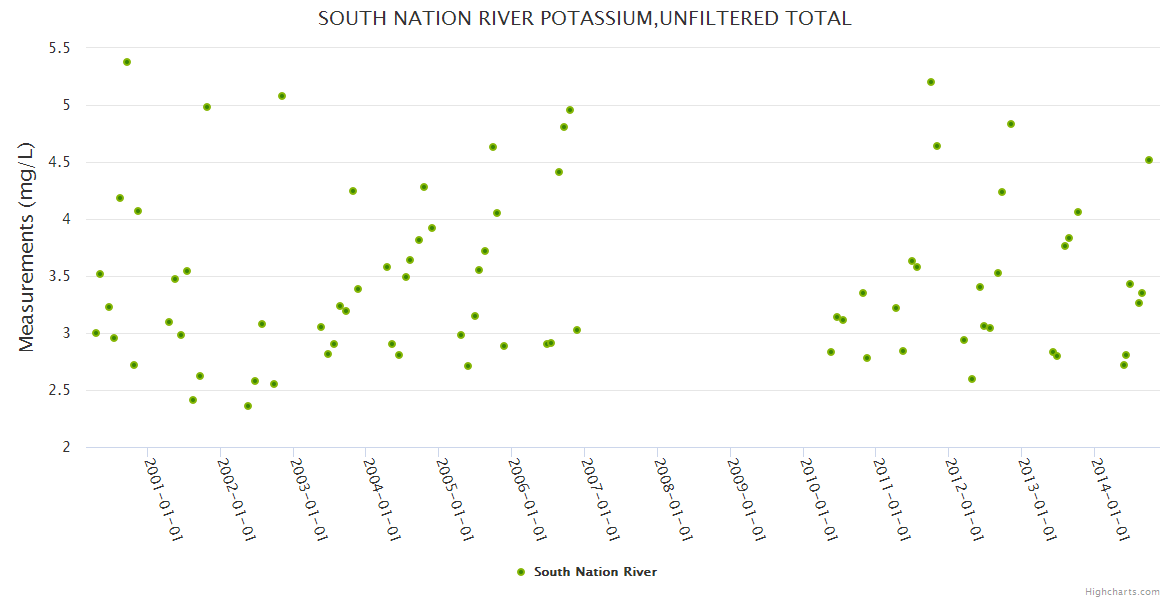The width and height of the screenshot is (1170, 600).
Task: Click the green legend marker beside South Nation River
Action: tap(520, 572)
